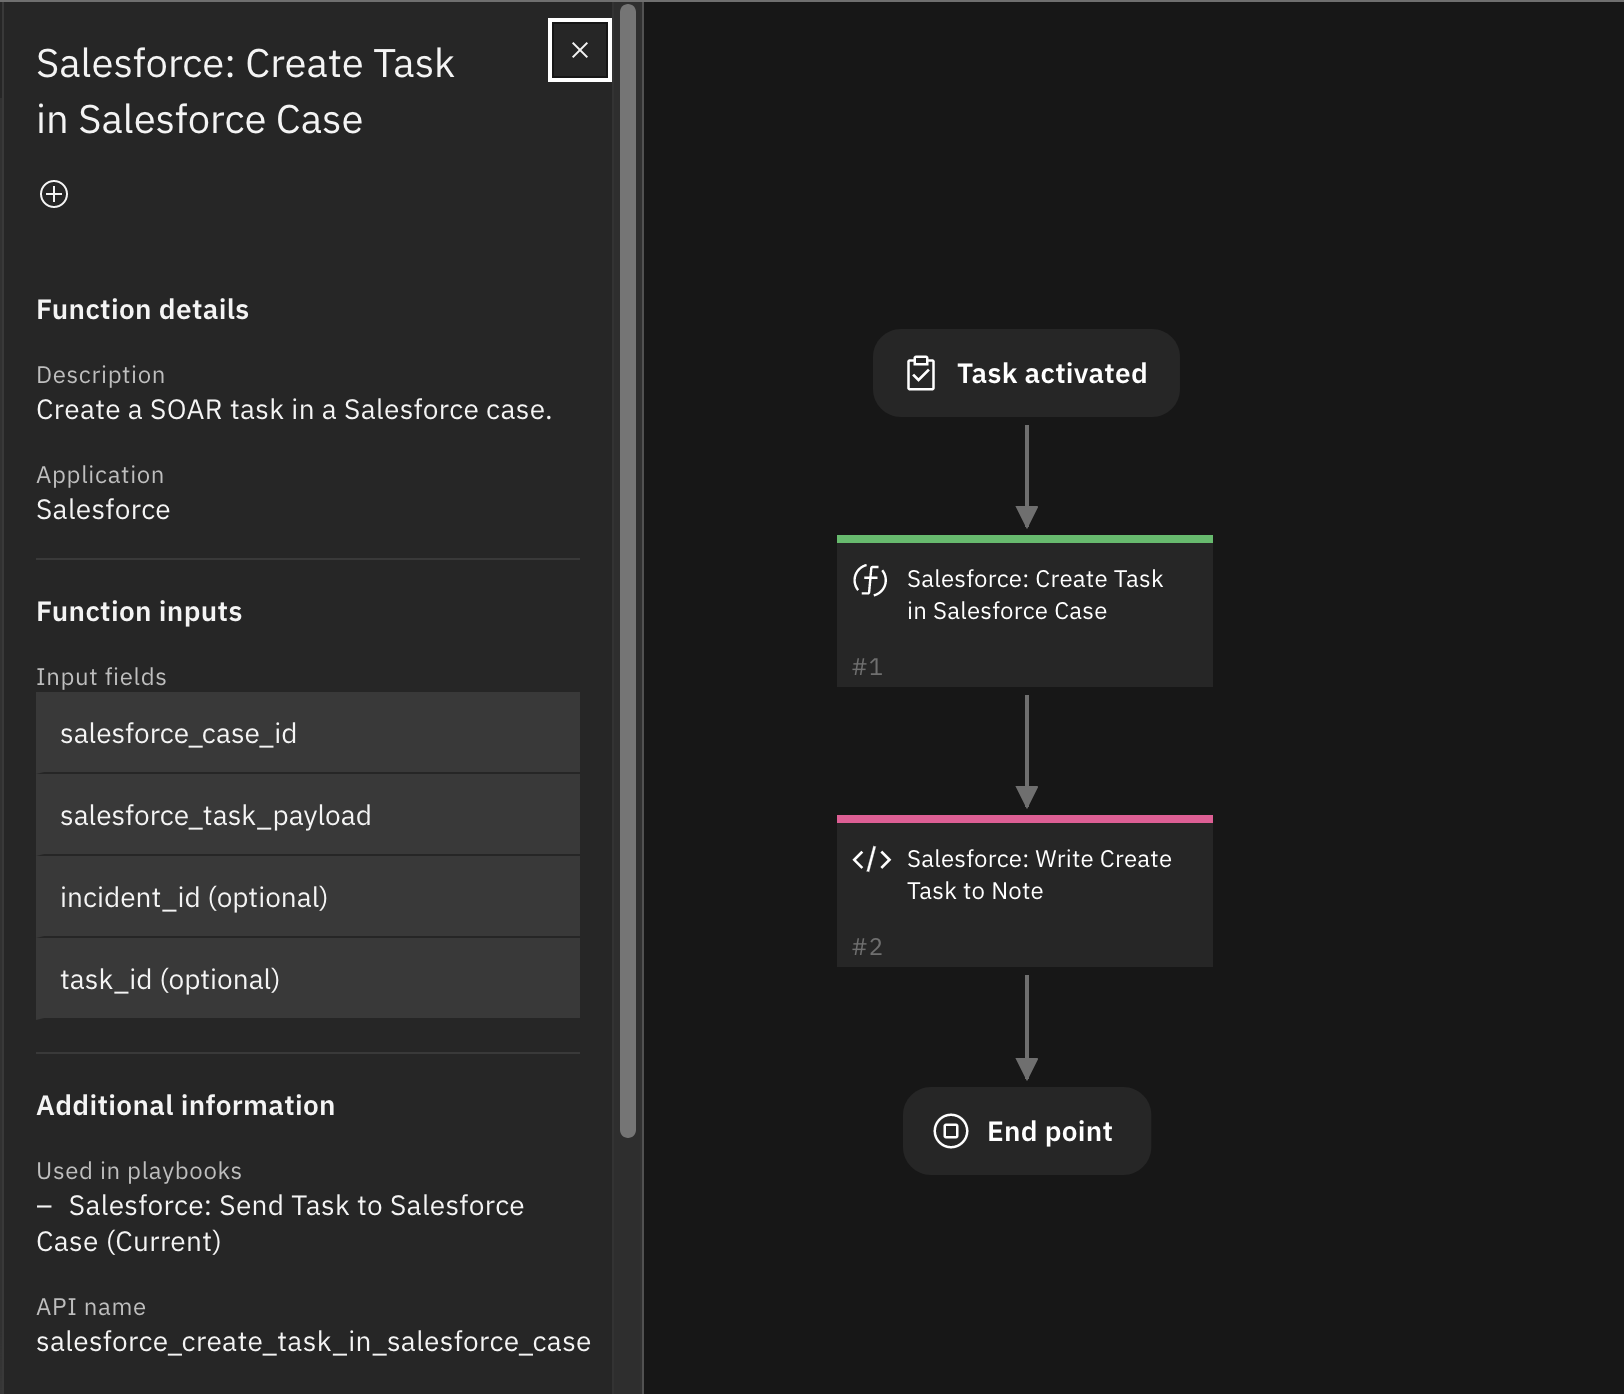Click the salesforce_case_id input field row

coord(308,733)
